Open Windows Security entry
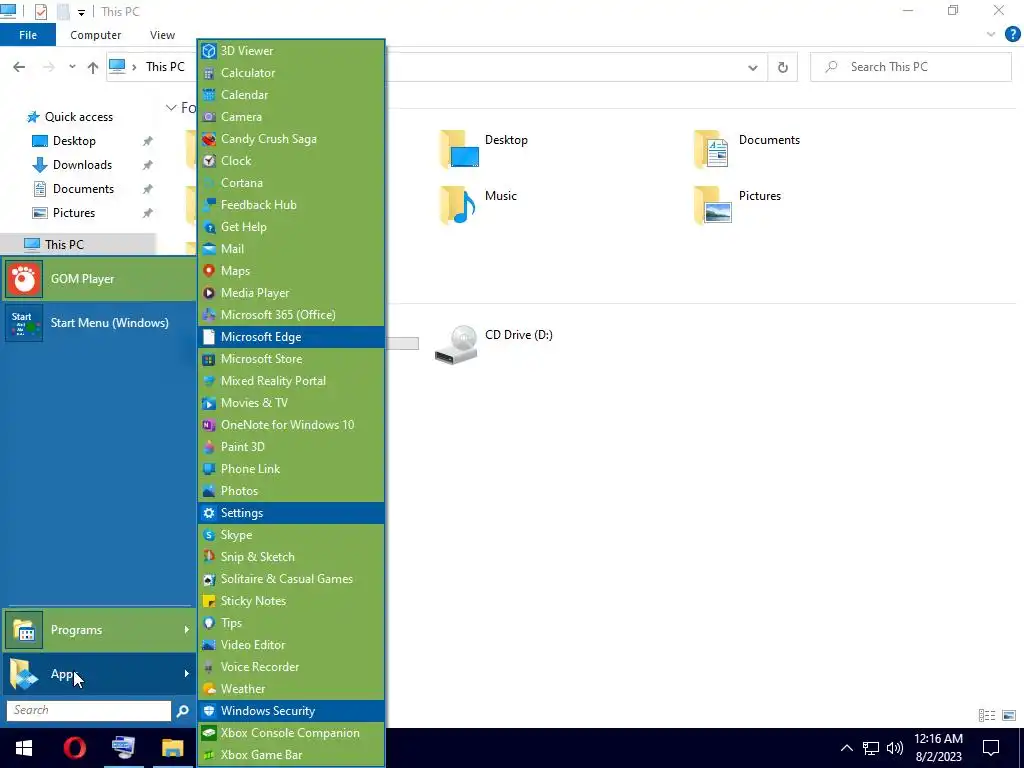The image size is (1024, 768). (x=291, y=711)
